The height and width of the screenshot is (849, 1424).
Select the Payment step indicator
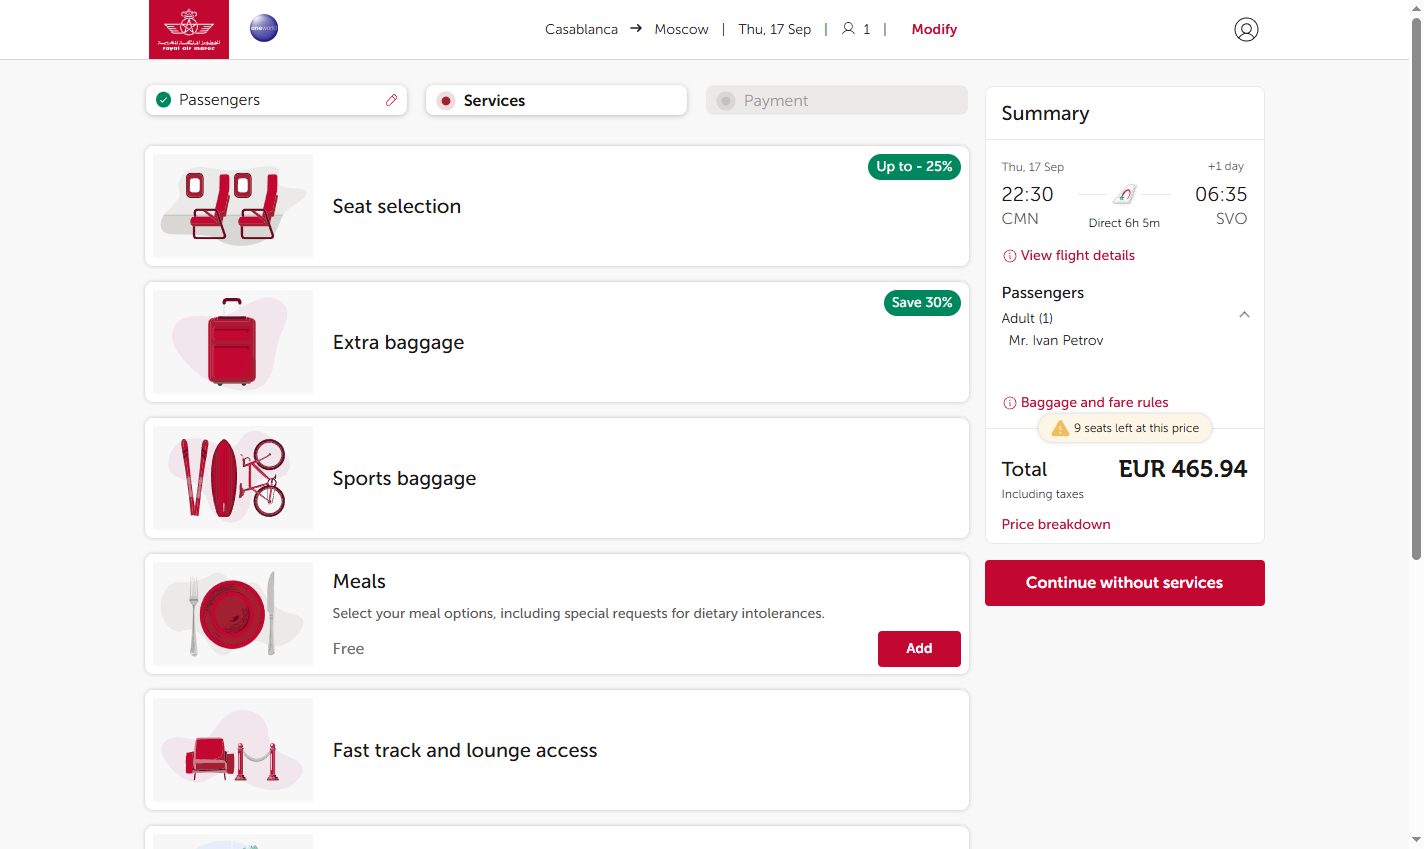point(726,101)
